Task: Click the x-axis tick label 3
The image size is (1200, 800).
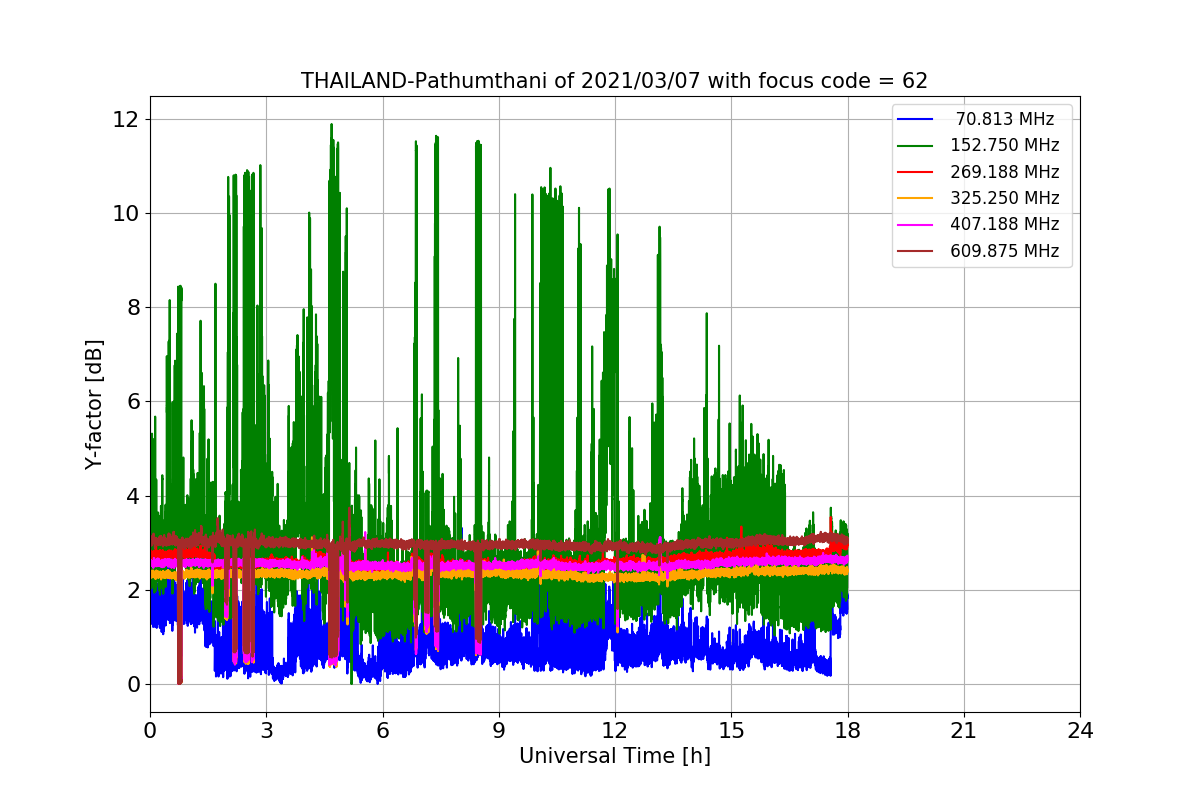Action: [x=266, y=731]
